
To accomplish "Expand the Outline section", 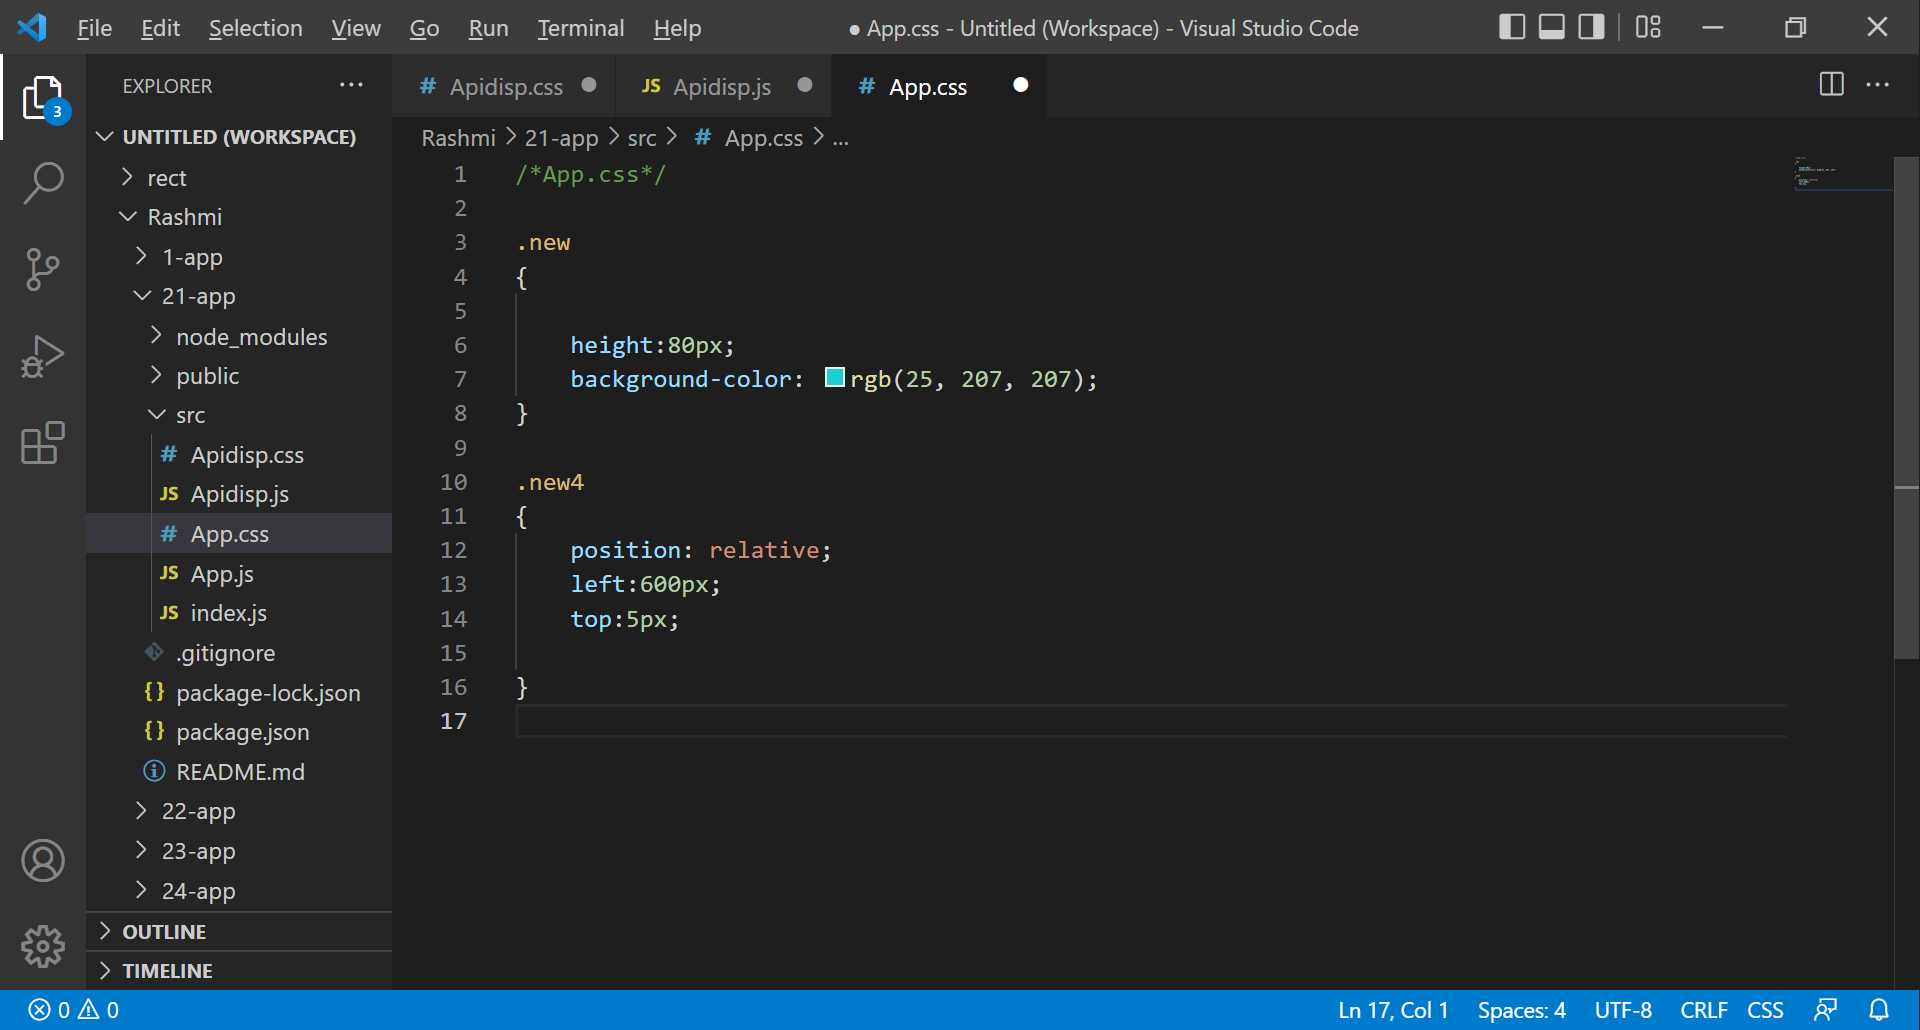I will pos(239,932).
